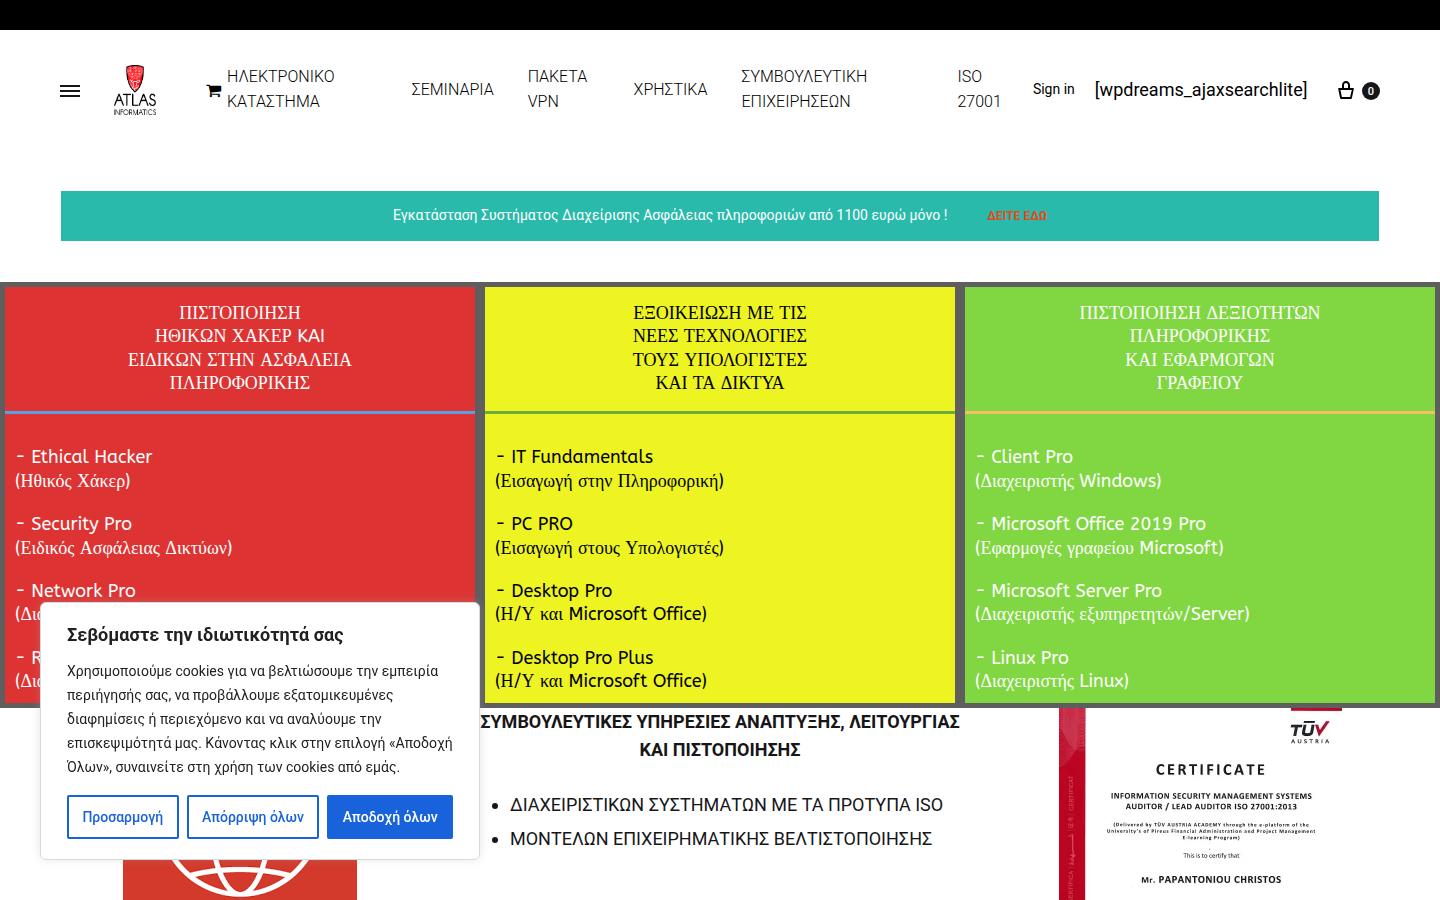Click the Σεβόμαστε την ιδιωτικότητά σας heading

[205, 635]
